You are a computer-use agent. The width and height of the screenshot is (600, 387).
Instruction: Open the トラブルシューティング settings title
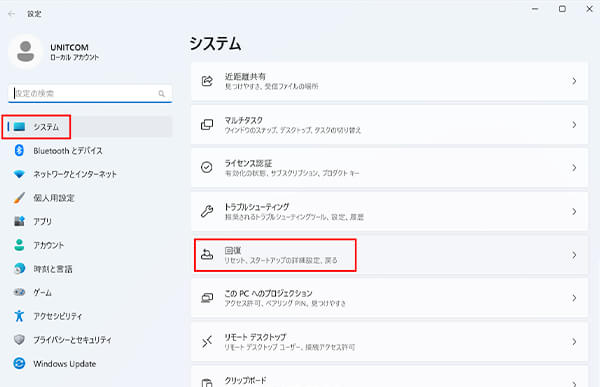(257, 207)
